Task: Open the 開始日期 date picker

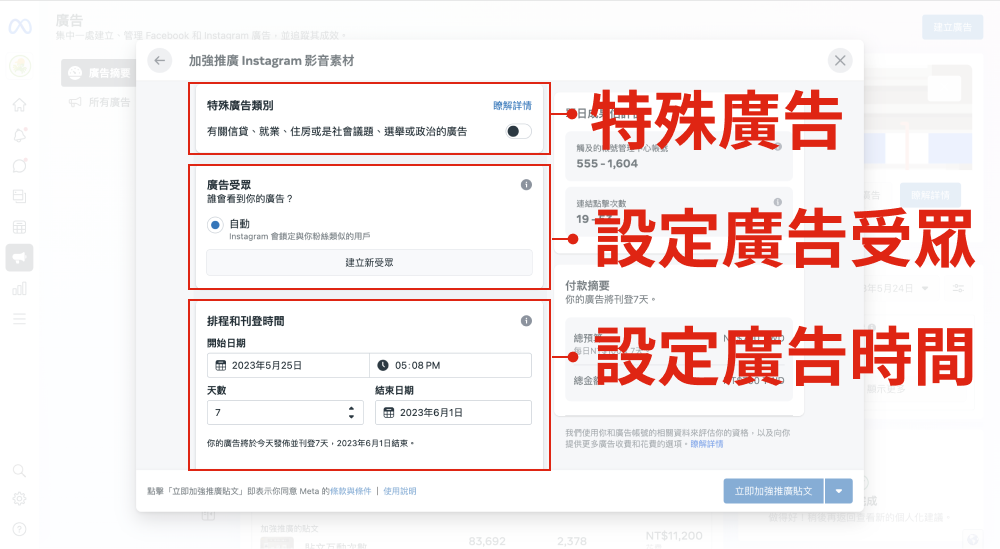Action: point(287,366)
